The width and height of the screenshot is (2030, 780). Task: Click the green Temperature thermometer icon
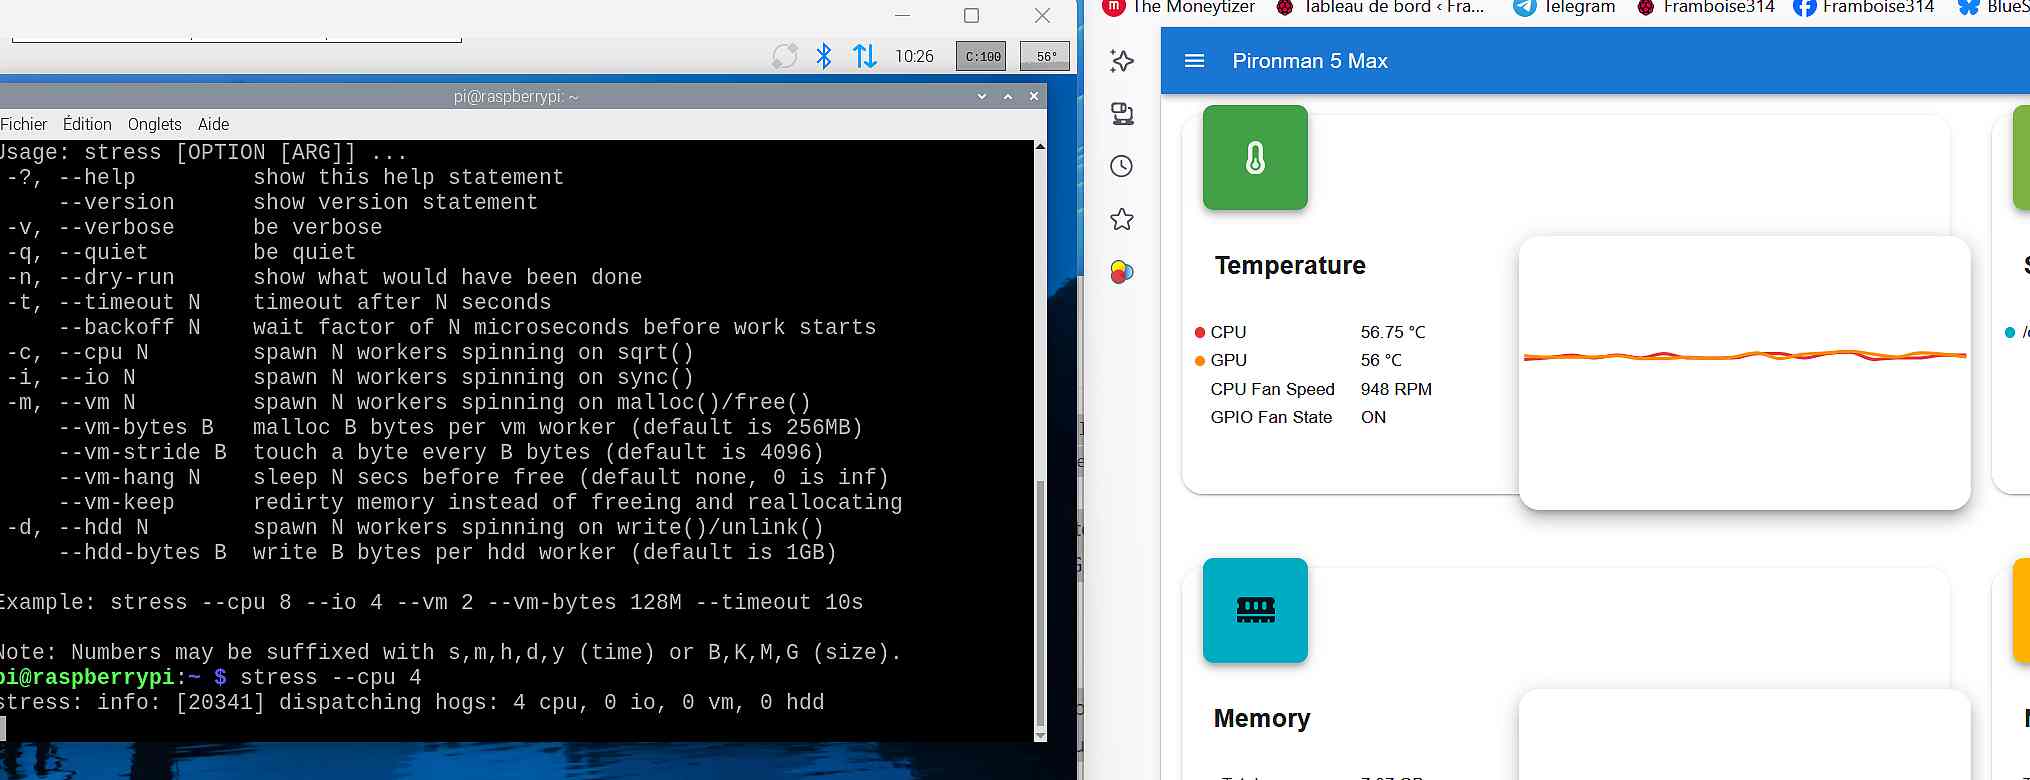(1255, 158)
